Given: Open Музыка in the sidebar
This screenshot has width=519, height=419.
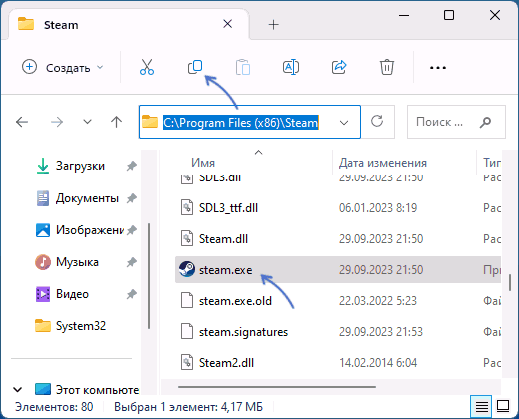Looking at the screenshot, I should (x=67, y=262).
